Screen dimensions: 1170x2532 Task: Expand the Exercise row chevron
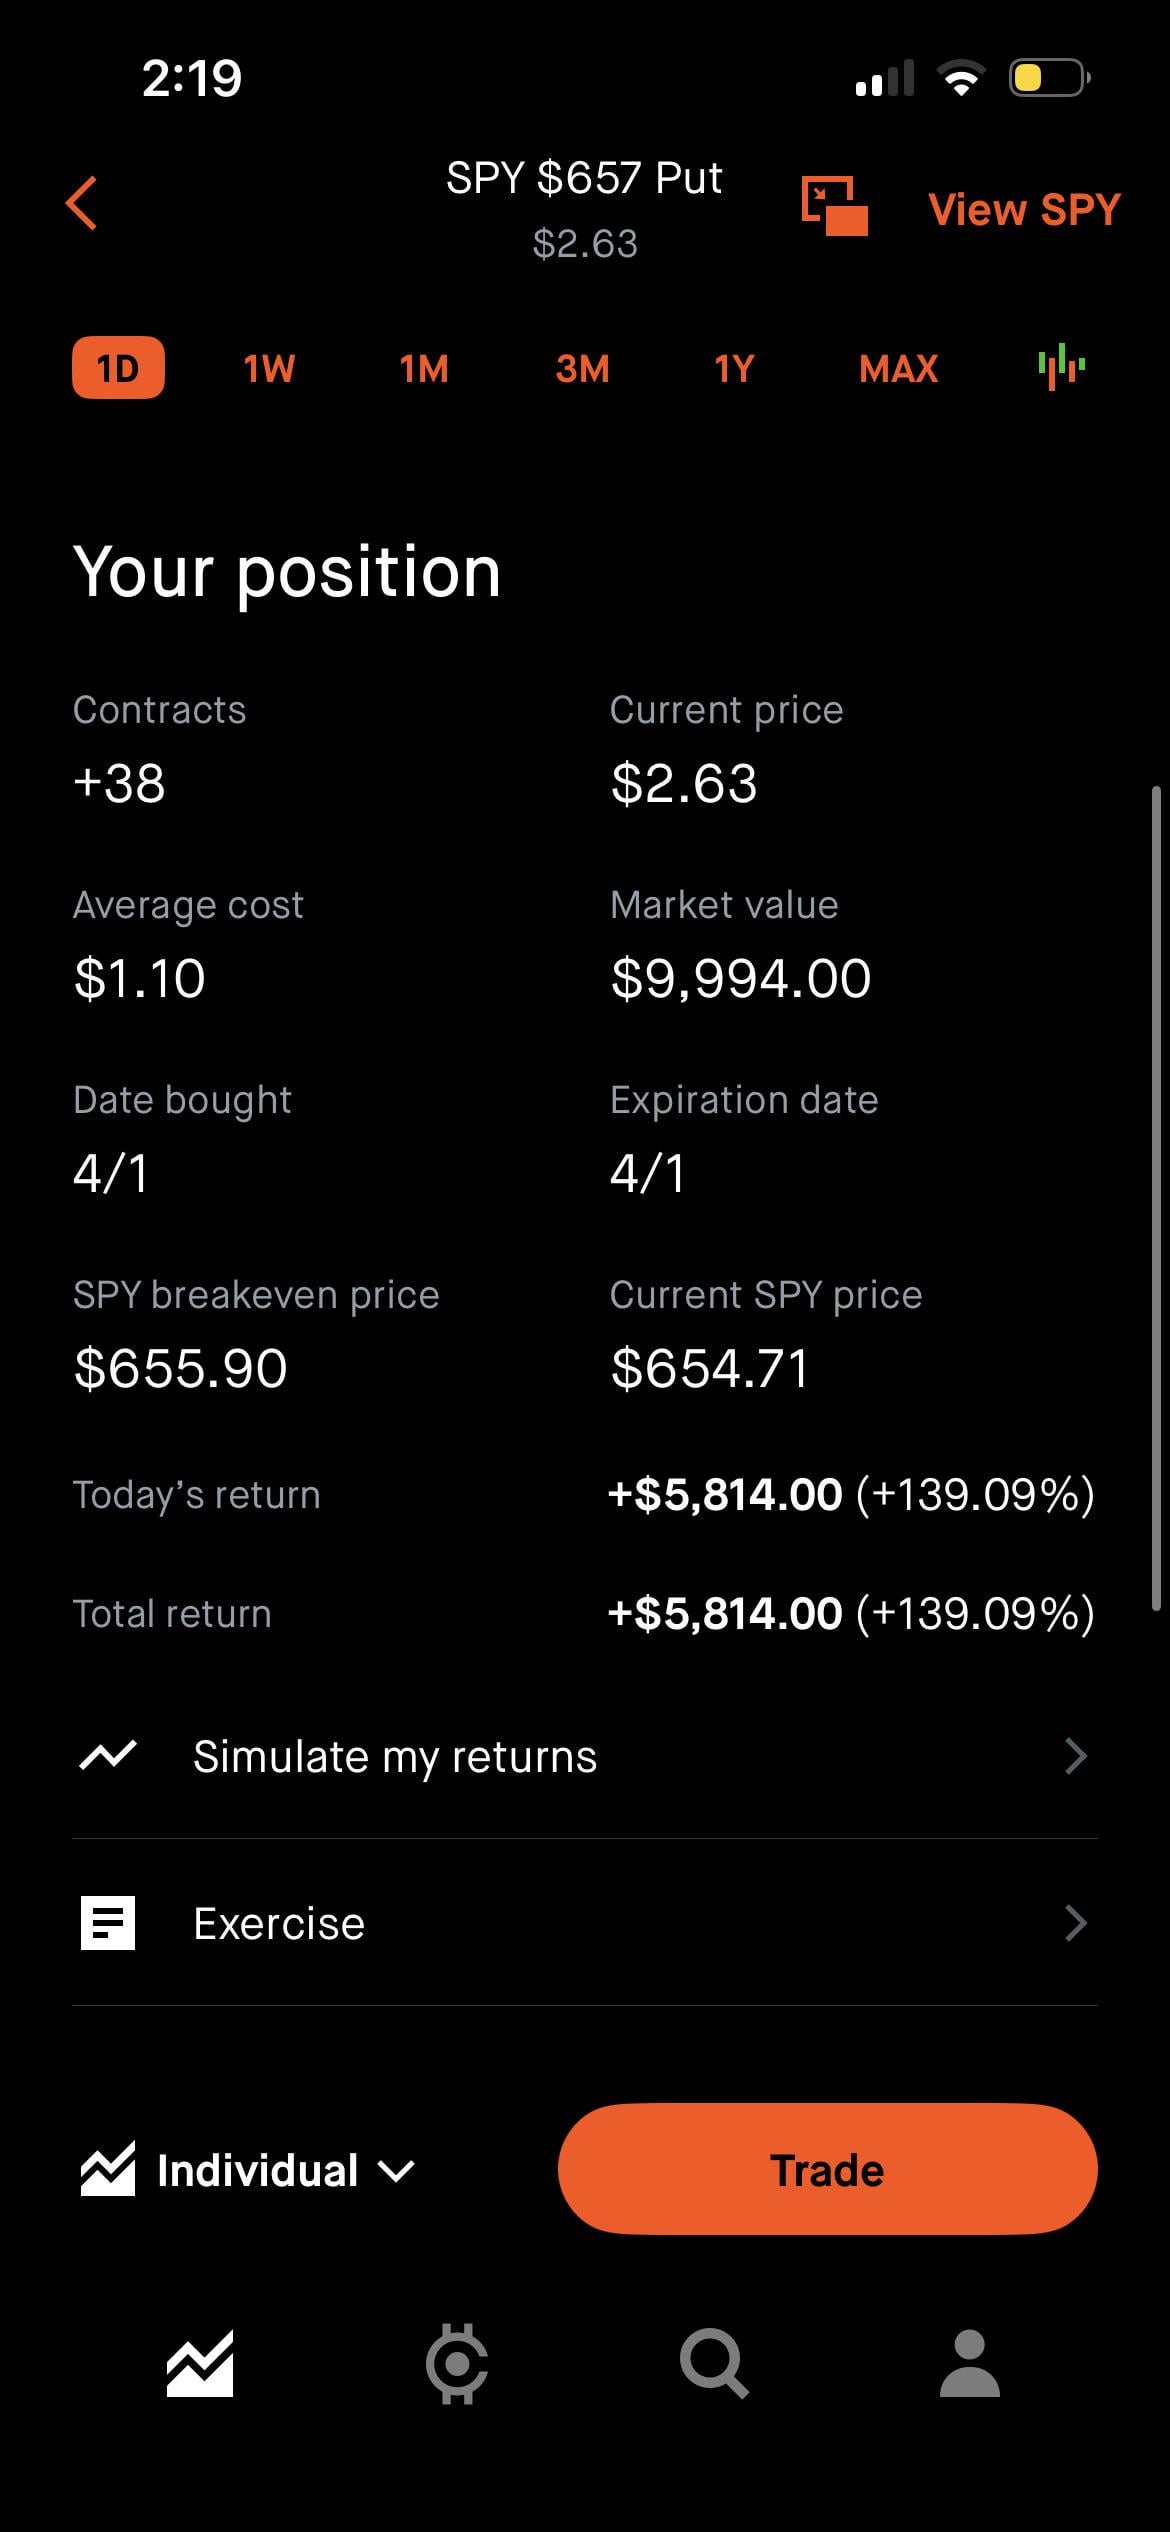click(x=1076, y=1923)
